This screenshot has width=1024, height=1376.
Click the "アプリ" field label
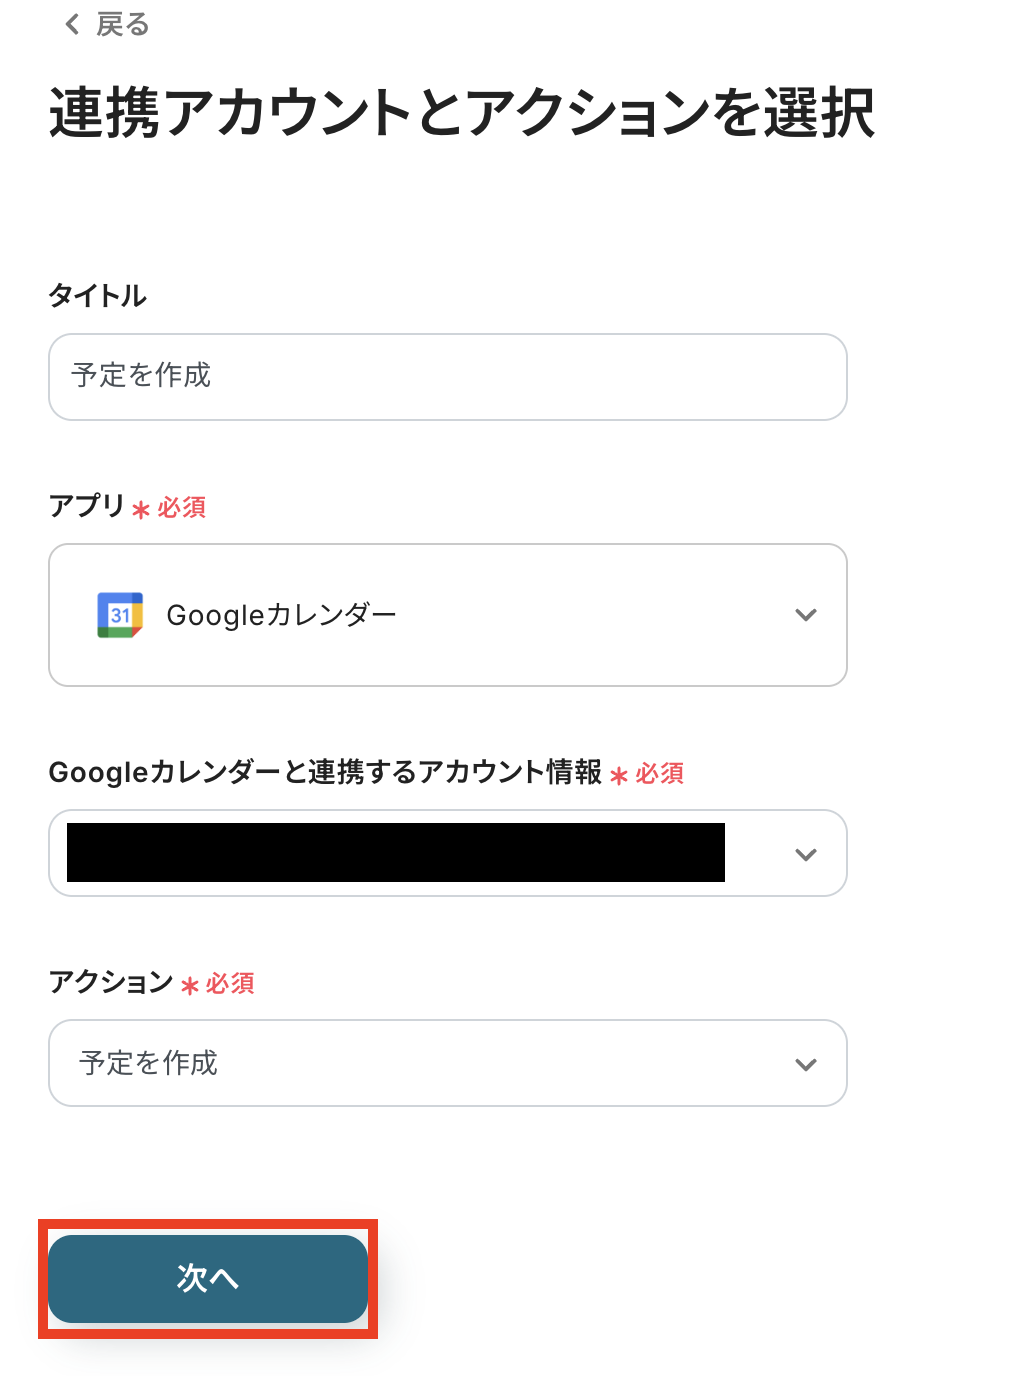pos(86,506)
